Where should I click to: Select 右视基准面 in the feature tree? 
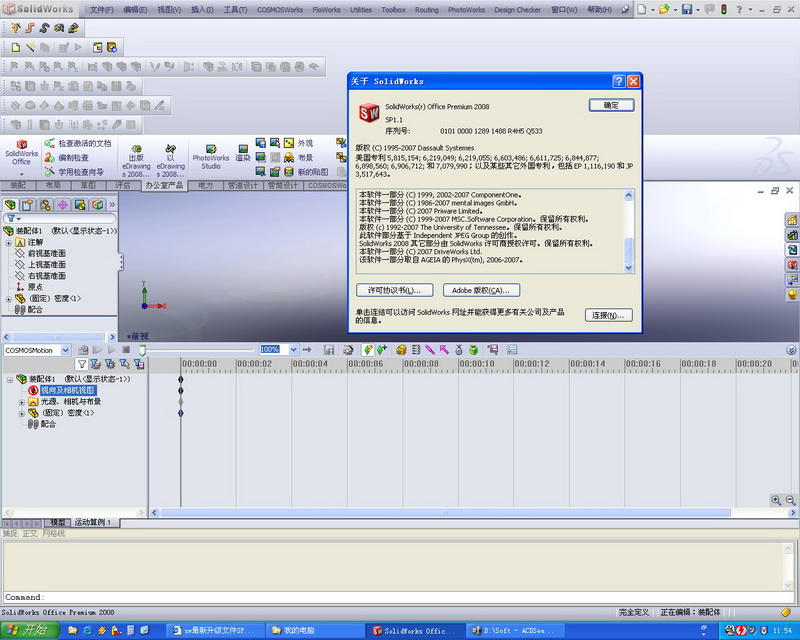46,276
